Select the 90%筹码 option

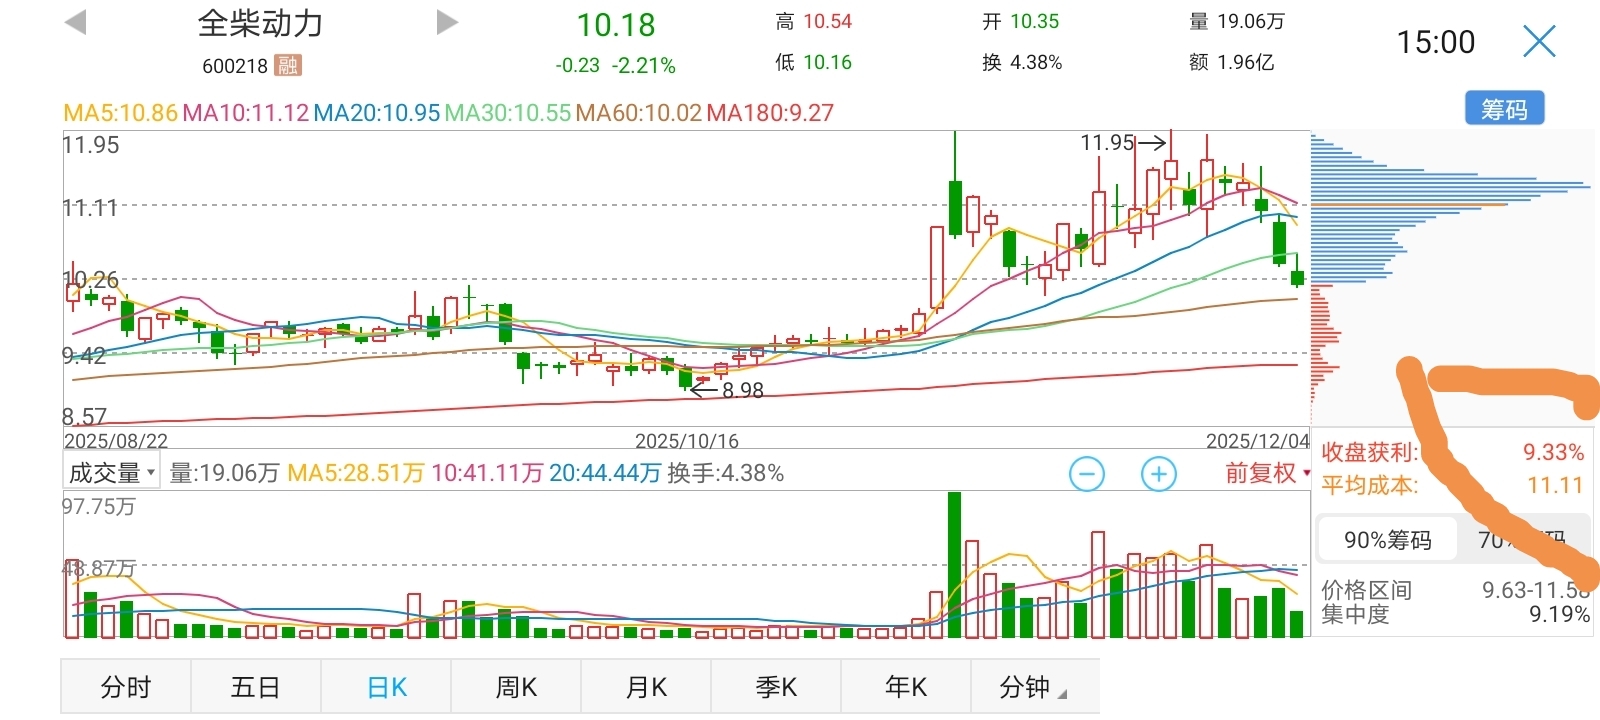(x=1387, y=540)
